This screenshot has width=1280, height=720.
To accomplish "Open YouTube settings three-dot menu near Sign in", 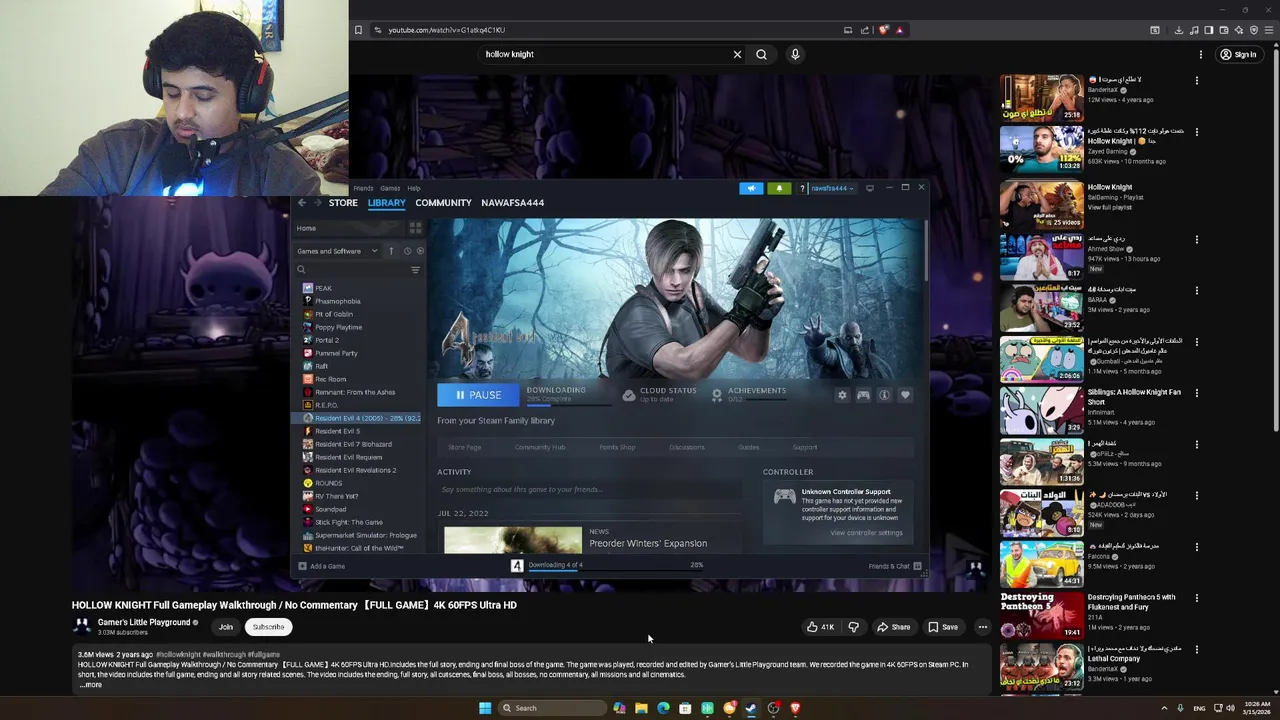I will tap(1201, 55).
